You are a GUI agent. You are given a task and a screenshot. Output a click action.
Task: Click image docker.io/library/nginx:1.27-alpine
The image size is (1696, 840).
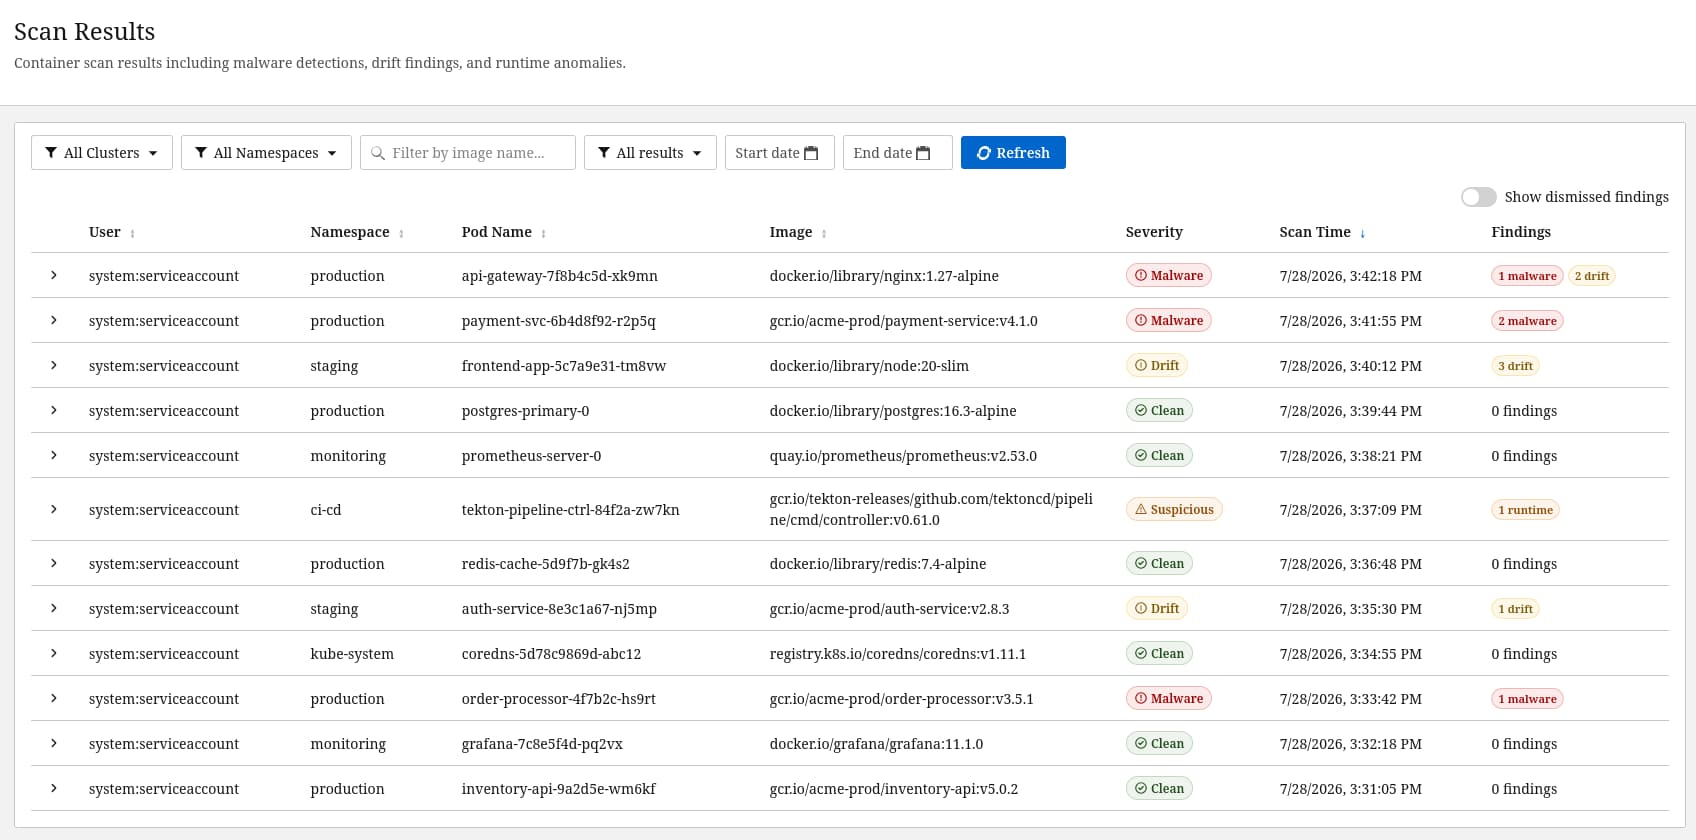(x=884, y=276)
